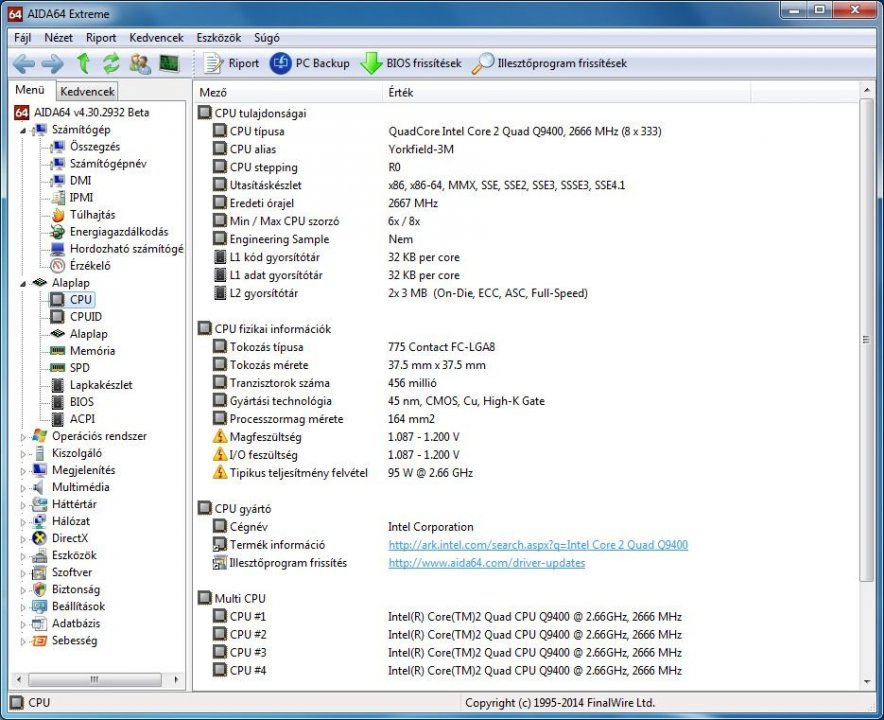Select Számítógépnév tree item

point(108,164)
